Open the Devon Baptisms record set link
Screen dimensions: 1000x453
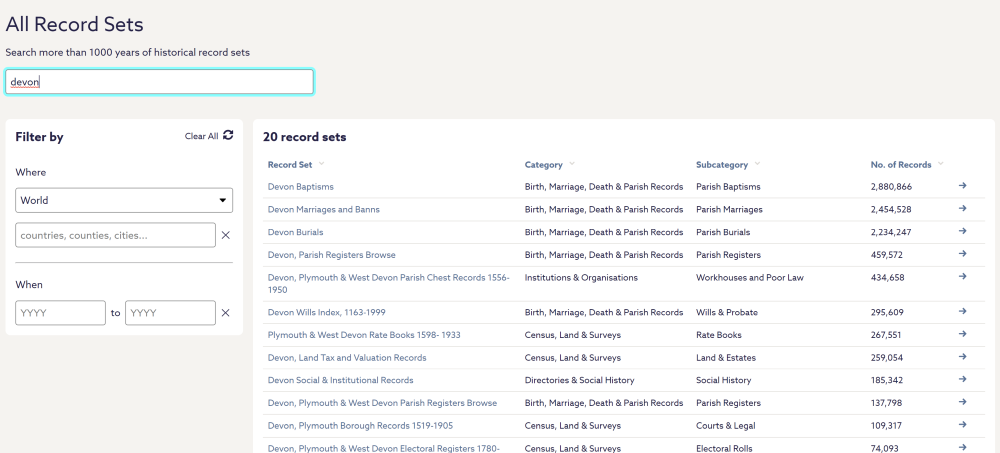click(x=300, y=187)
